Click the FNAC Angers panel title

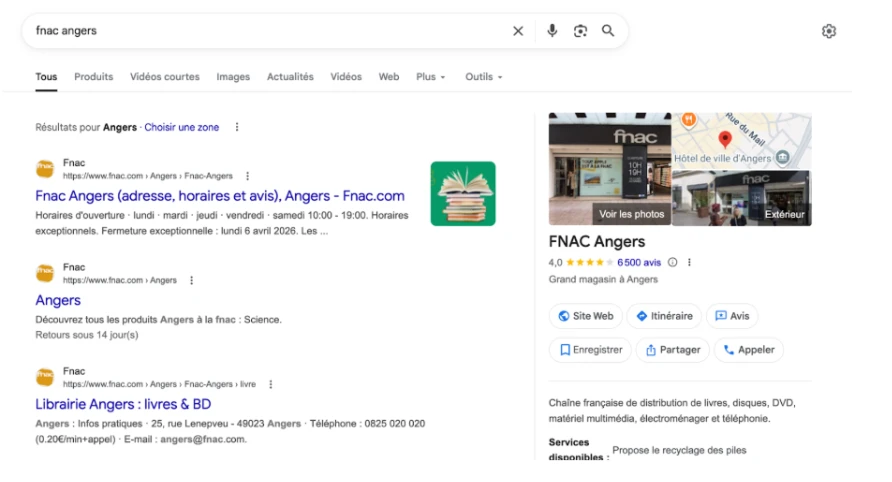[597, 242]
